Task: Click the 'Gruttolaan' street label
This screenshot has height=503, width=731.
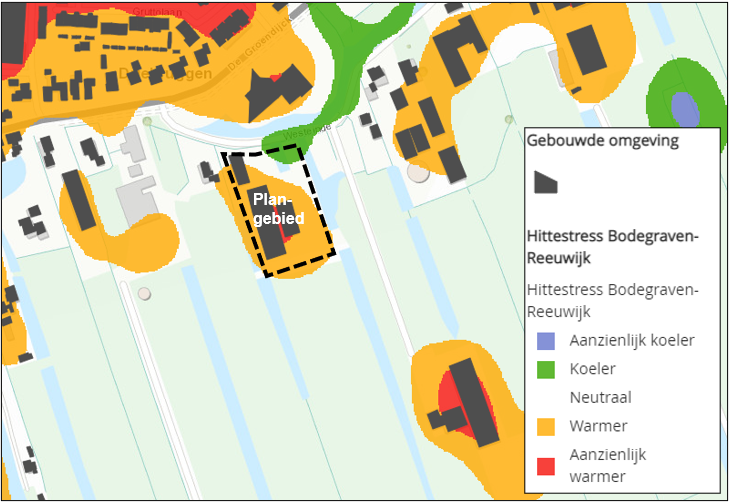Action: [157, 12]
